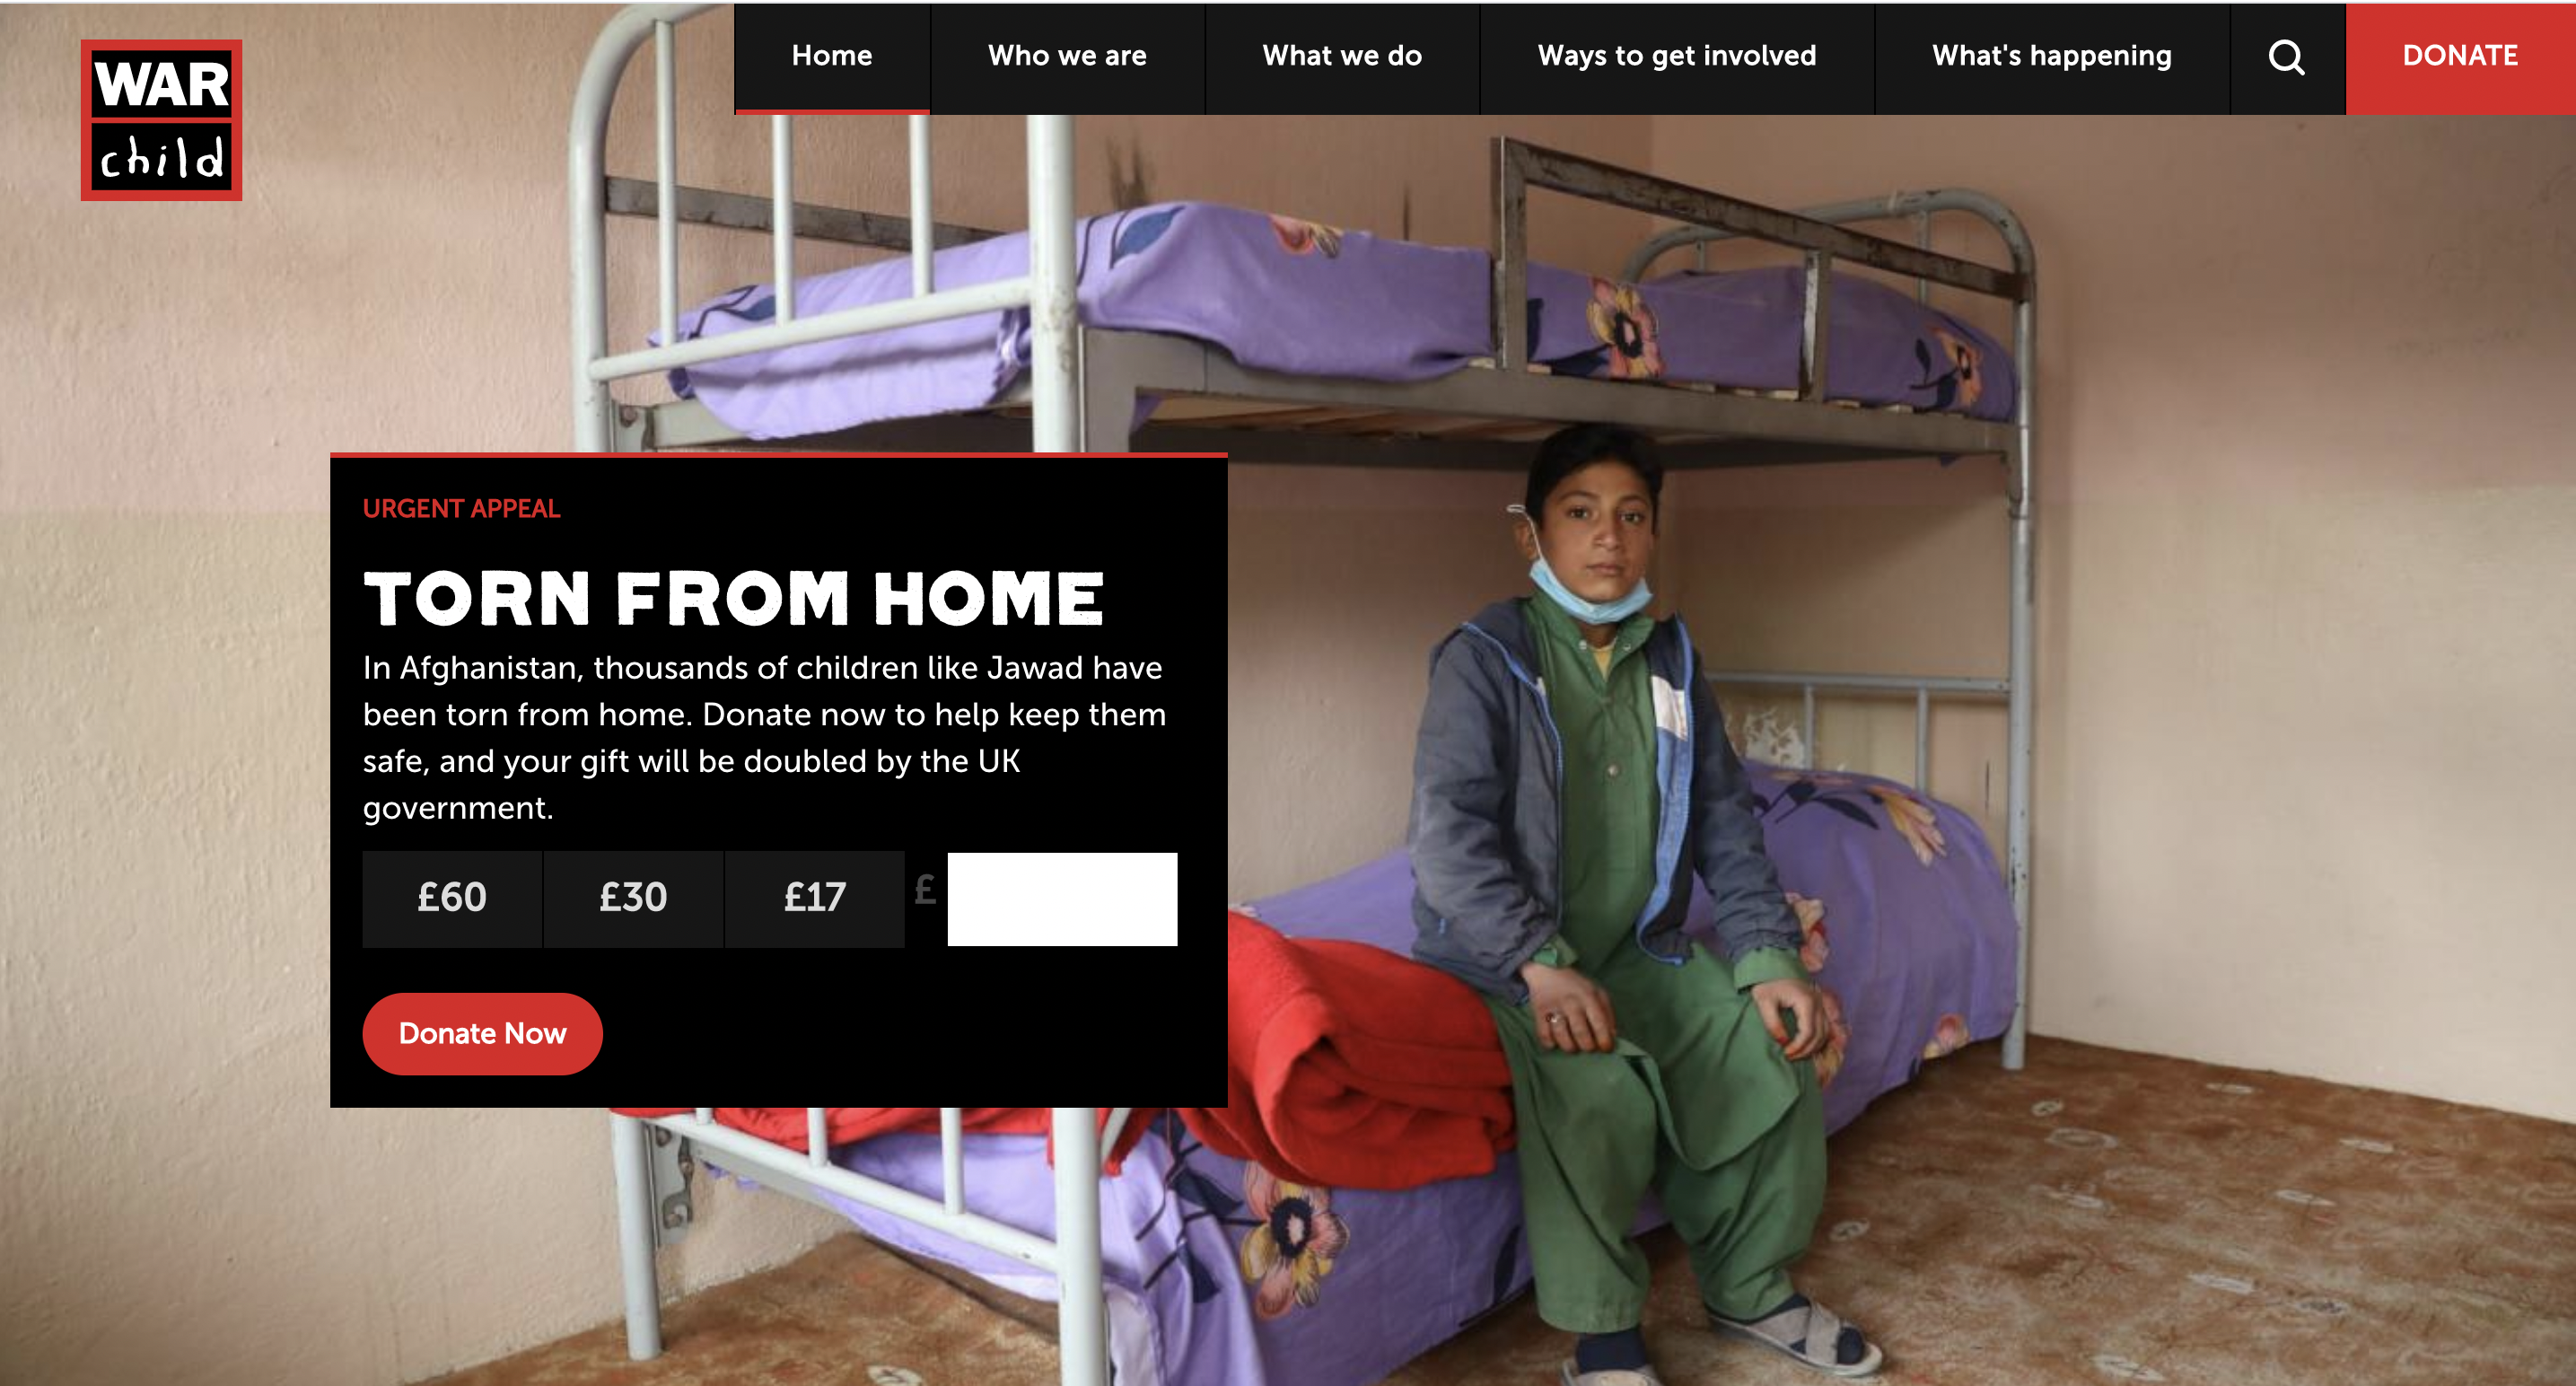Screen dimensions: 2576x1386
Task: Select the £60 donation amount
Action: pos(452,898)
